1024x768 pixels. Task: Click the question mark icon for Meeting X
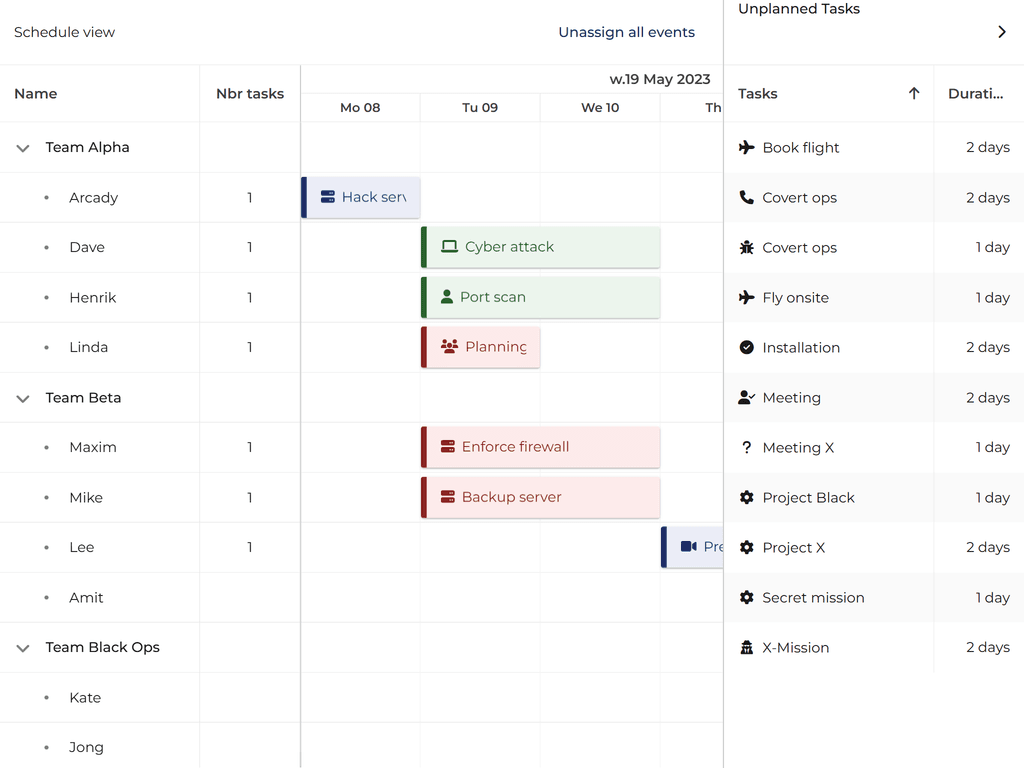tap(746, 448)
